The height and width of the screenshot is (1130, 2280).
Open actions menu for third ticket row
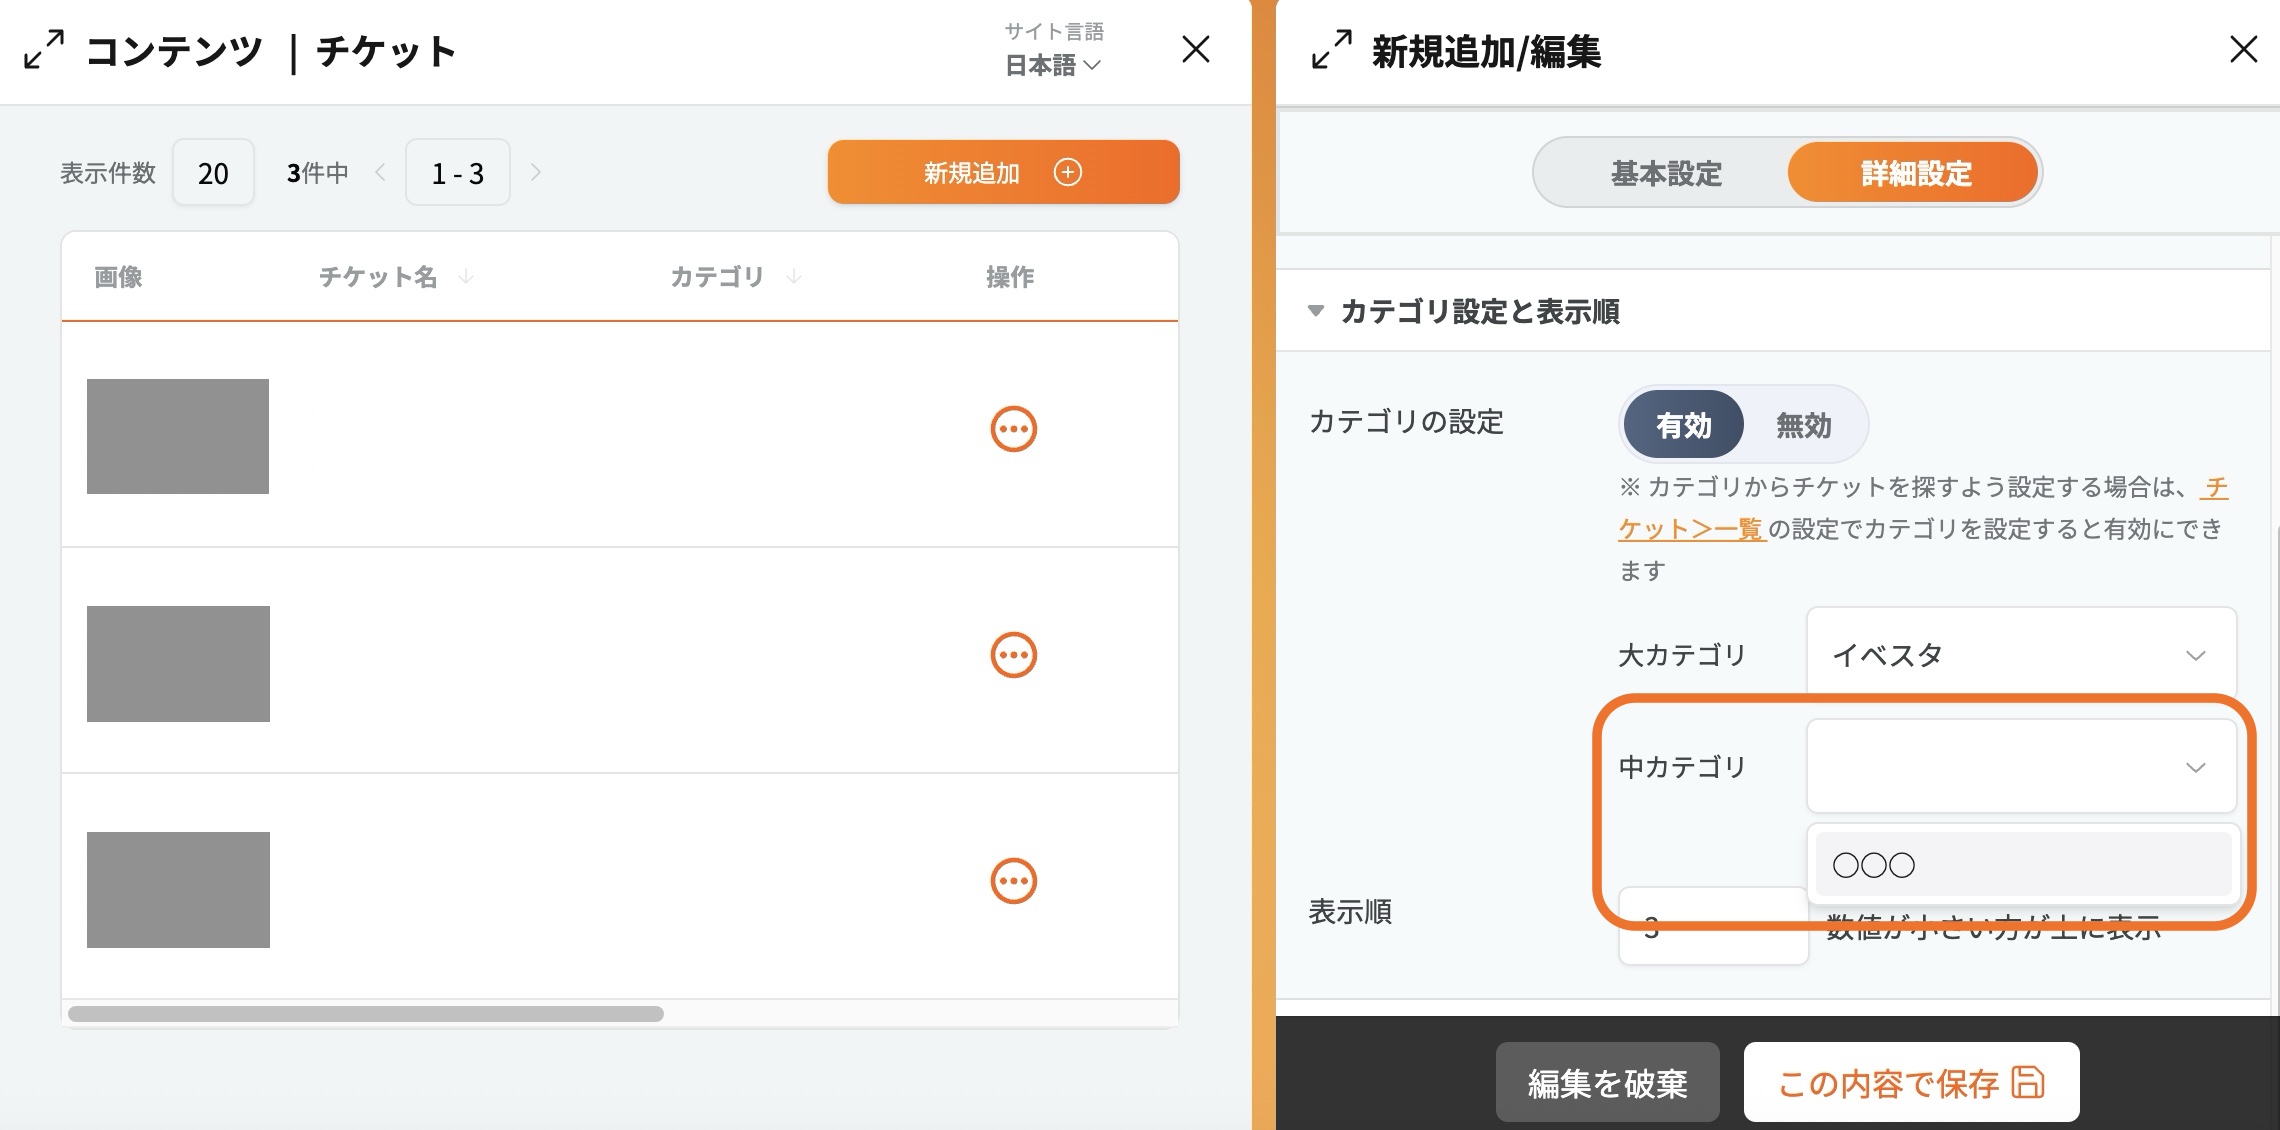[x=1013, y=882]
